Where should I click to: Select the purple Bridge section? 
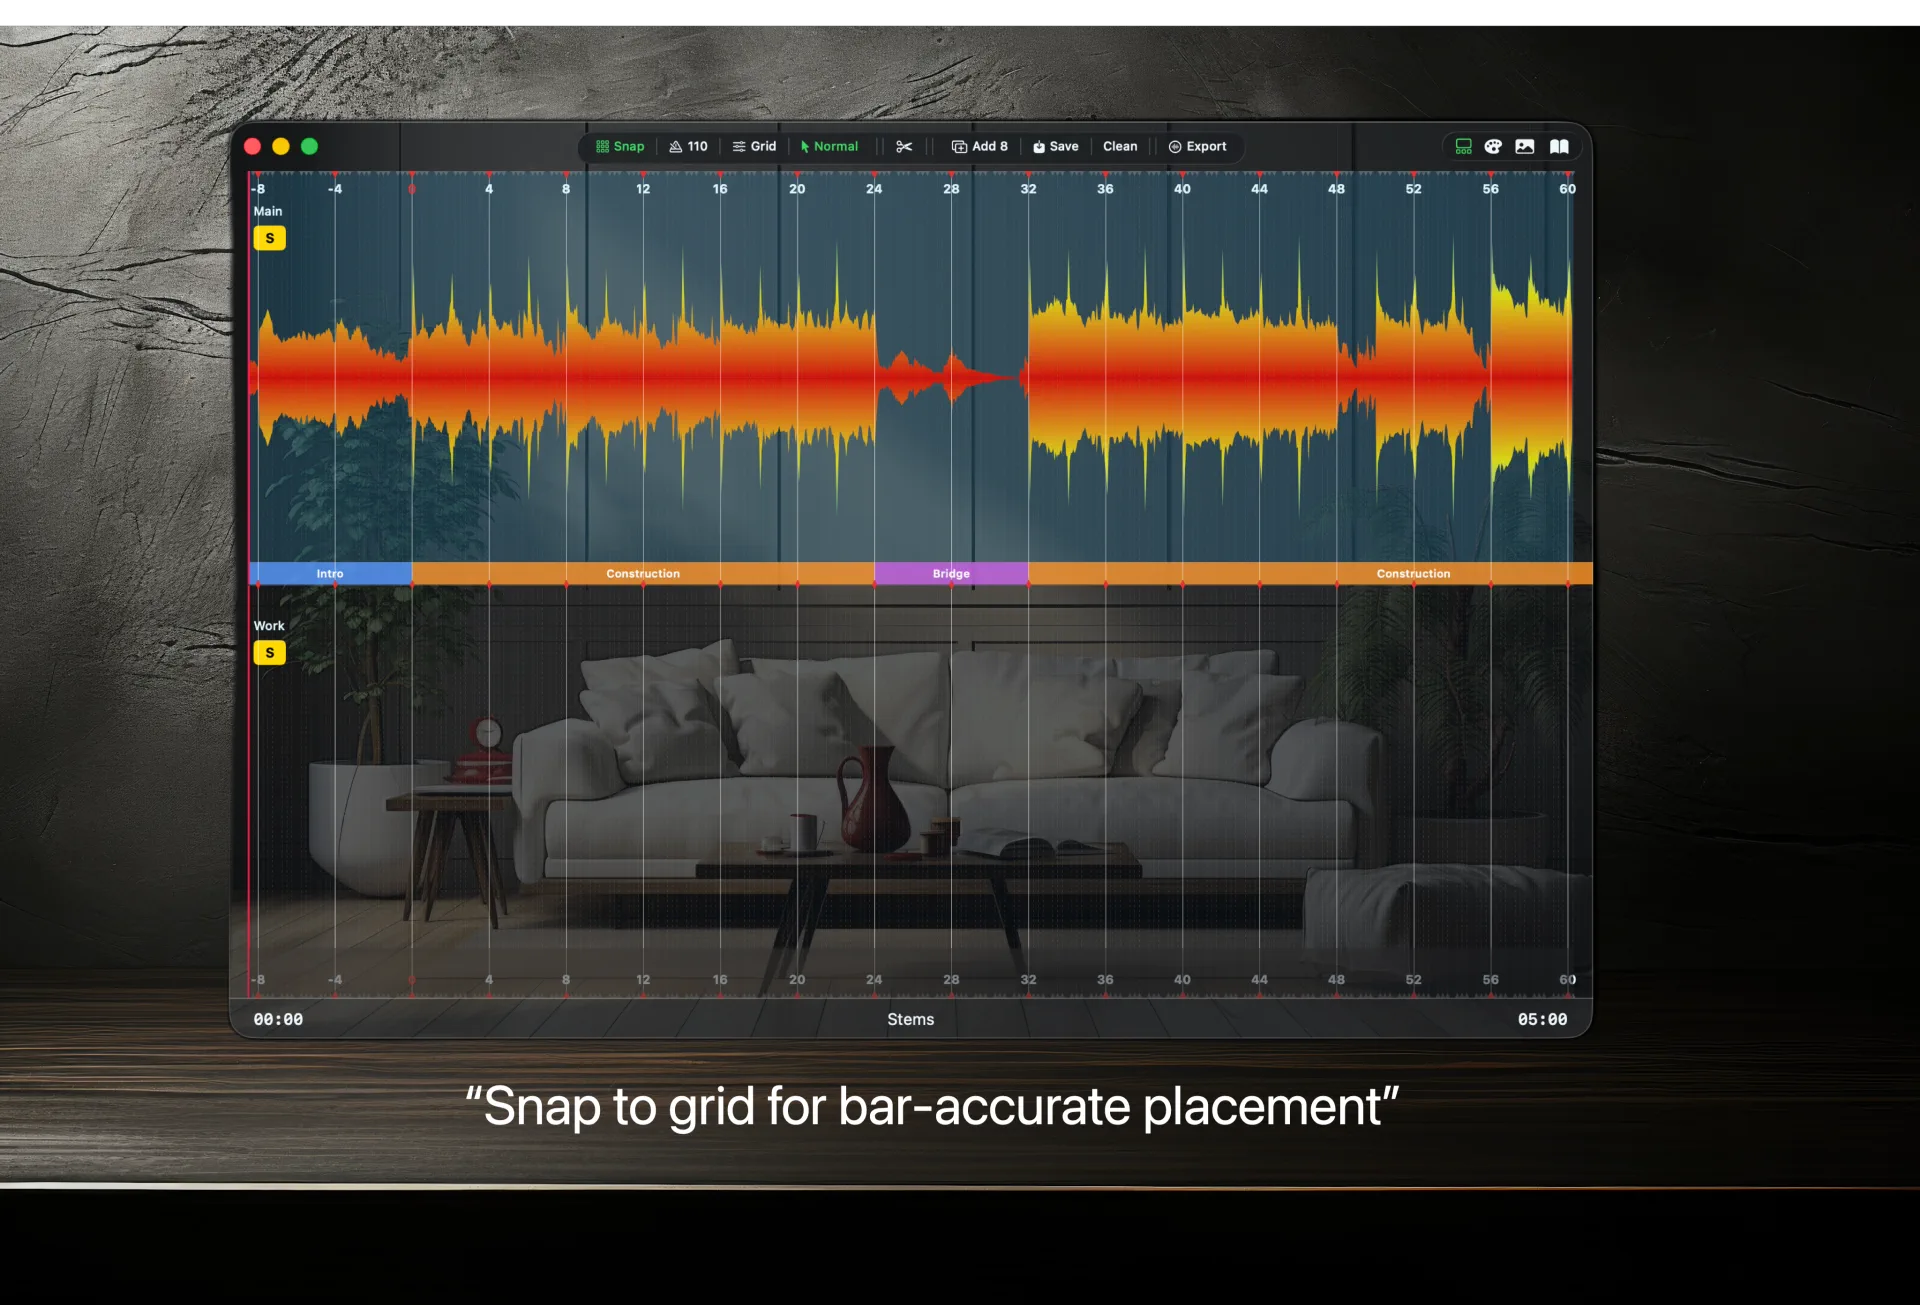coord(951,573)
